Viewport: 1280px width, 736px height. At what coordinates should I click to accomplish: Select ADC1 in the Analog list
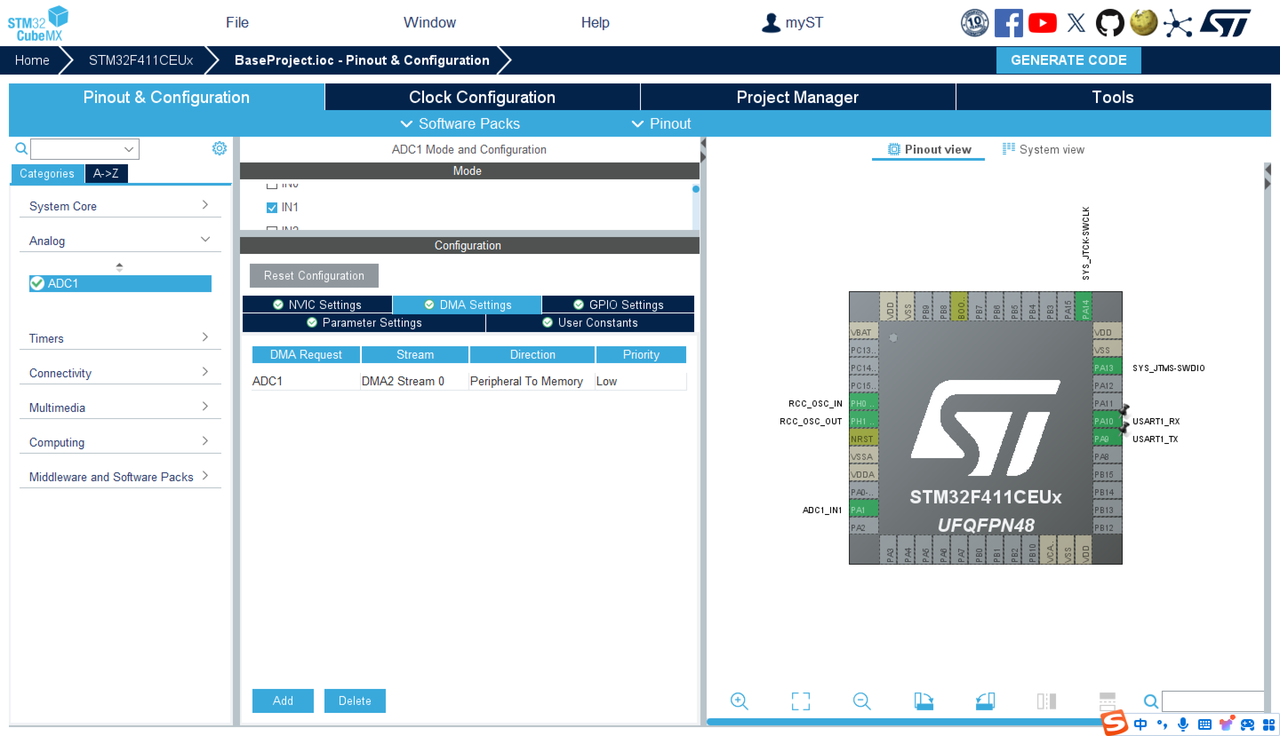(120, 284)
